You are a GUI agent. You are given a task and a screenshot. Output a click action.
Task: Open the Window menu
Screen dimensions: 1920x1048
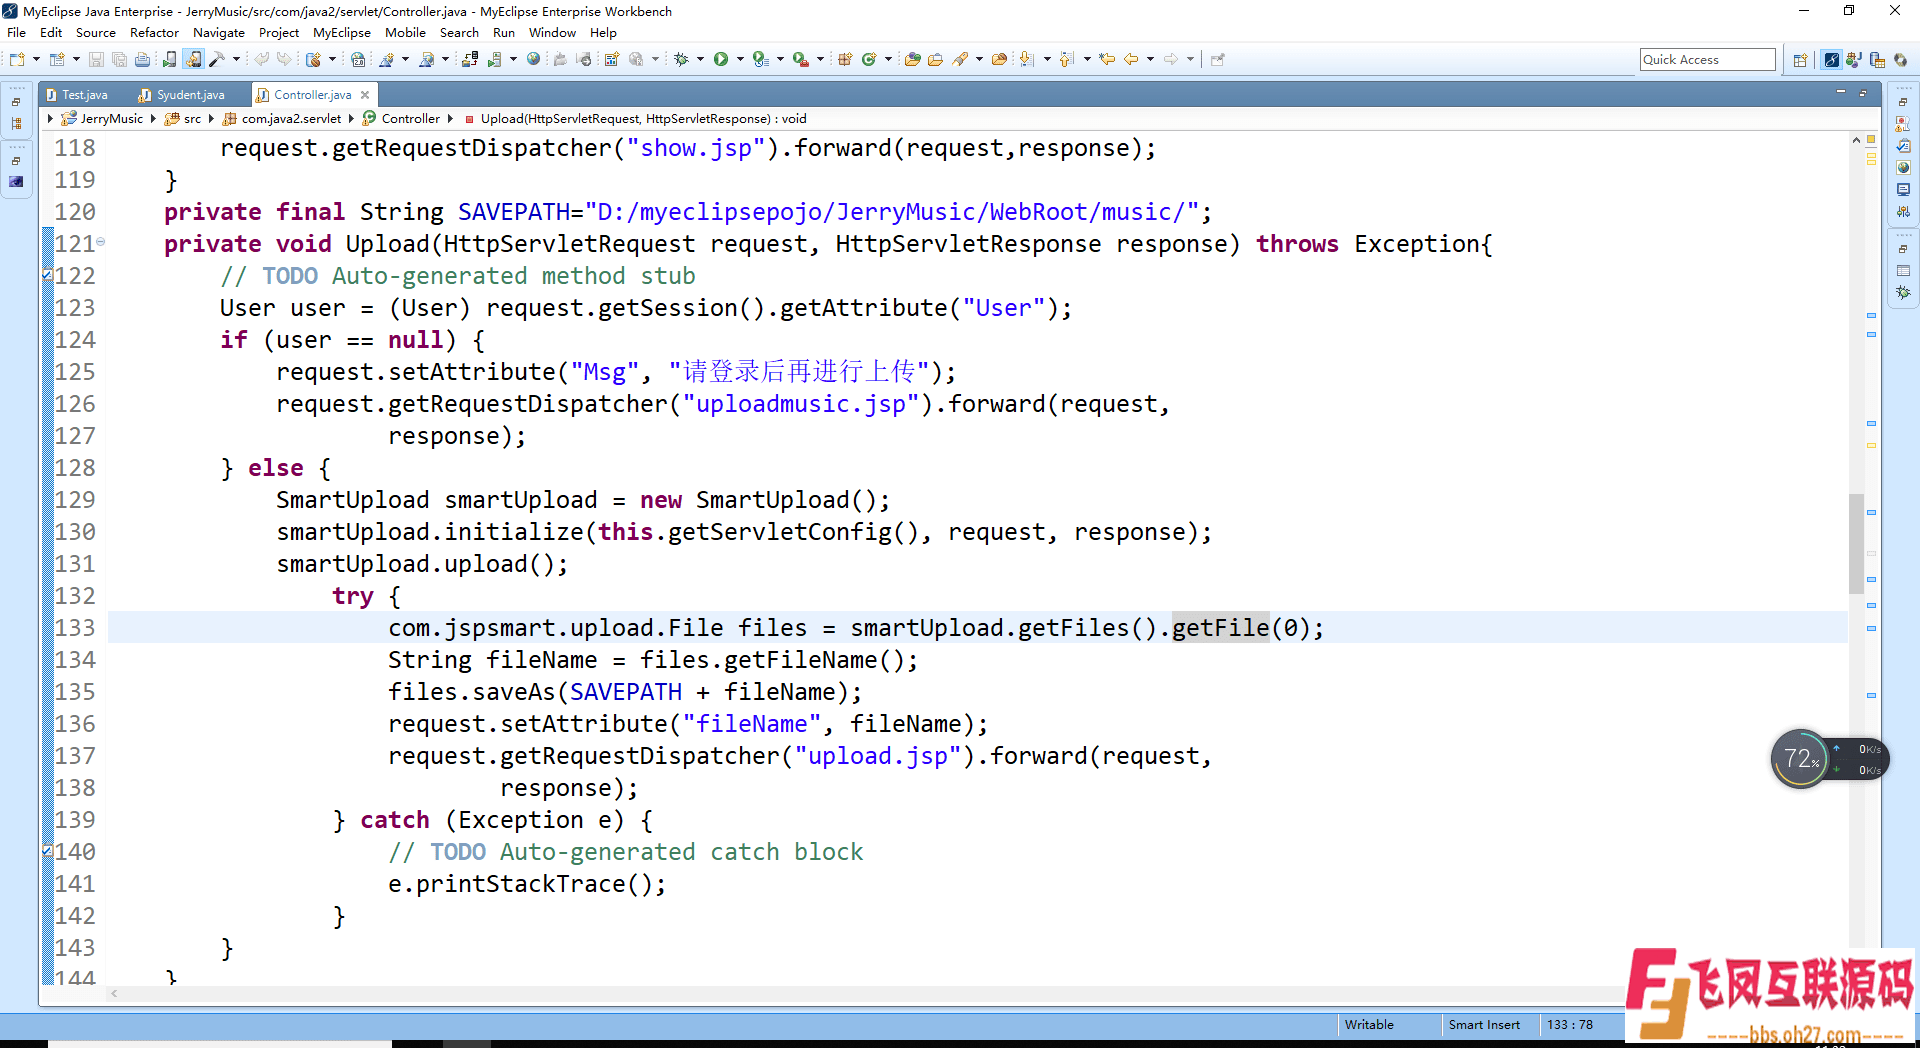click(x=552, y=33)
